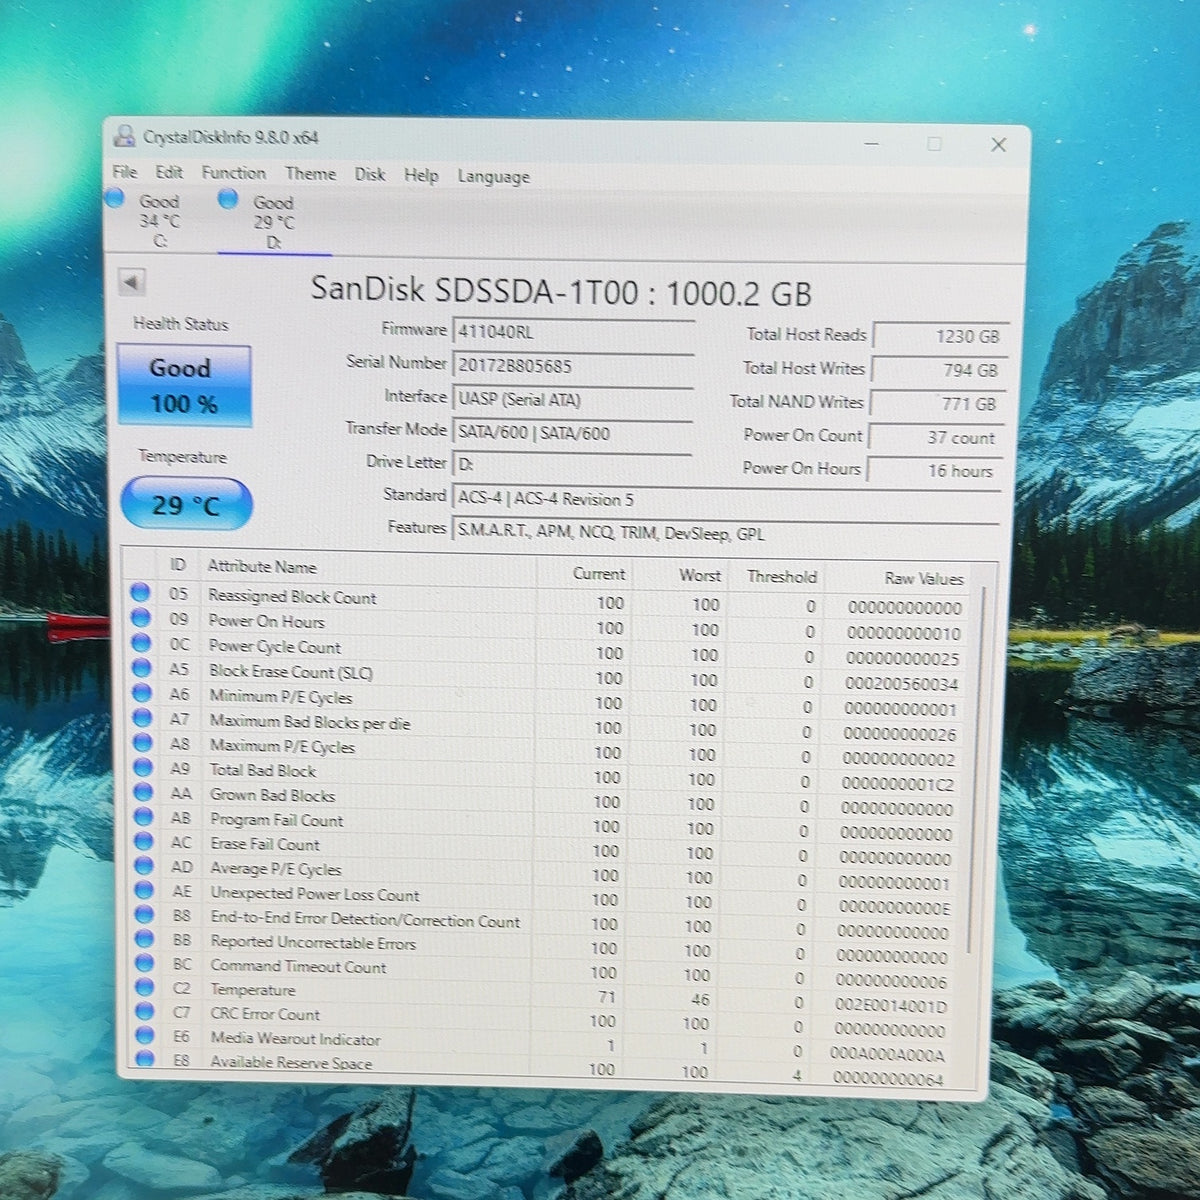Click status icon of Available Reserve Space row
The image size is (1200, 1200).
(x=145, y=1058)
